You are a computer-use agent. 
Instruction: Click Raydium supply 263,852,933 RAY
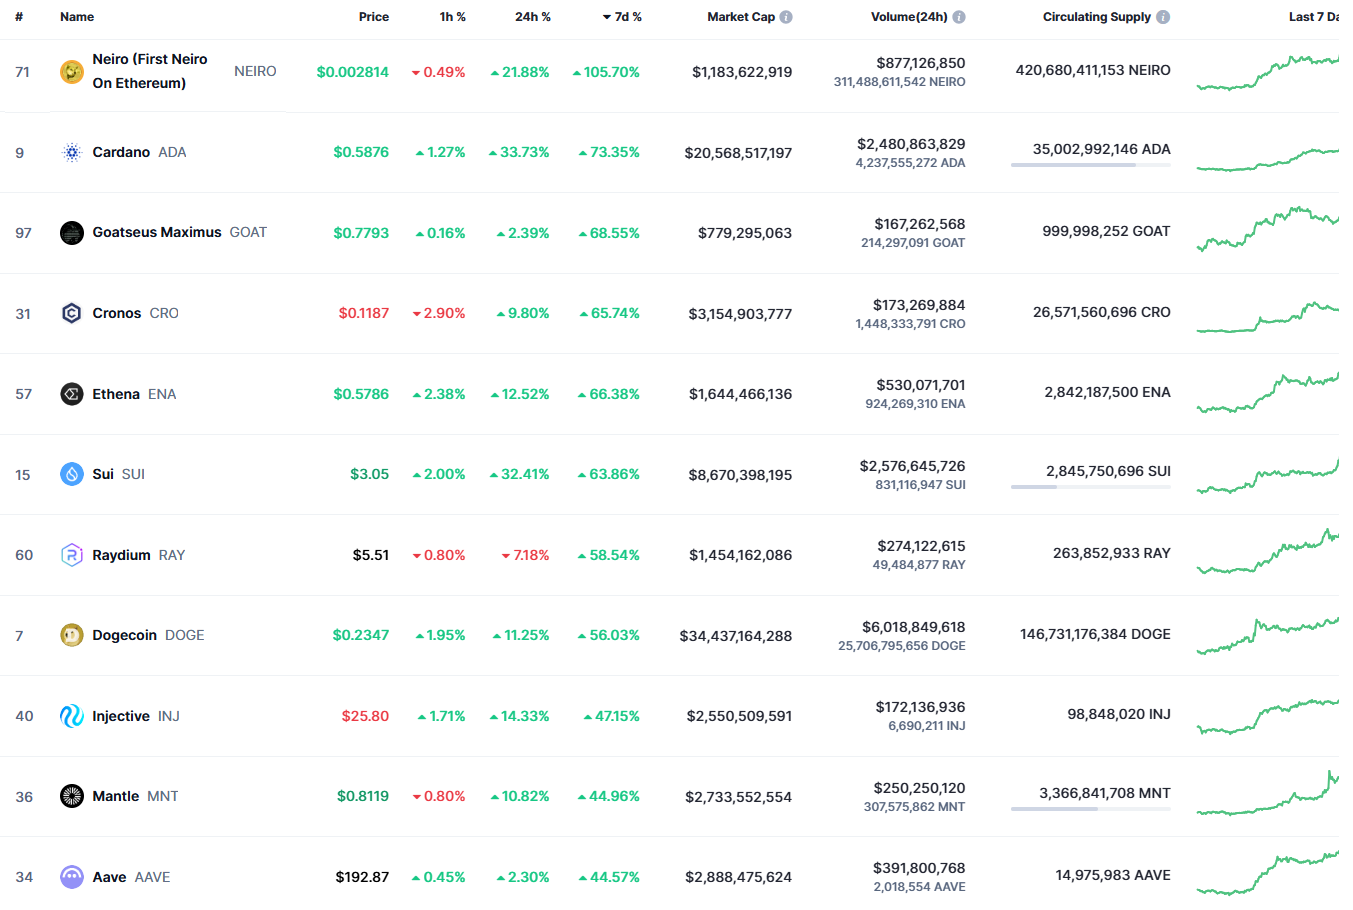(x=1112, y=553)
